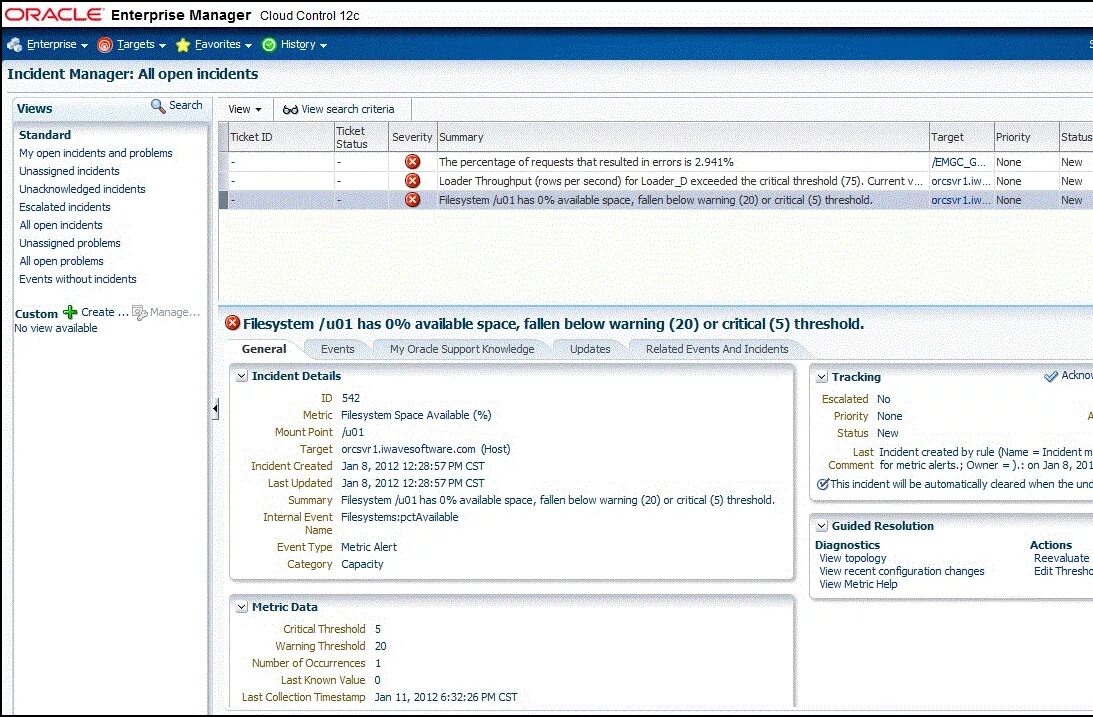Click the row handle of selected Filesystem row
Screen dimensions: 1093x717
click(224, 200)
